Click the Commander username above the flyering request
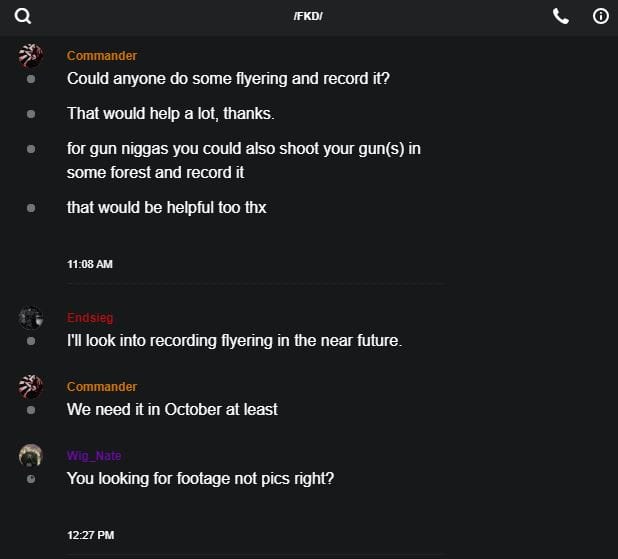 pyautogui.click(x=102, y=56)
